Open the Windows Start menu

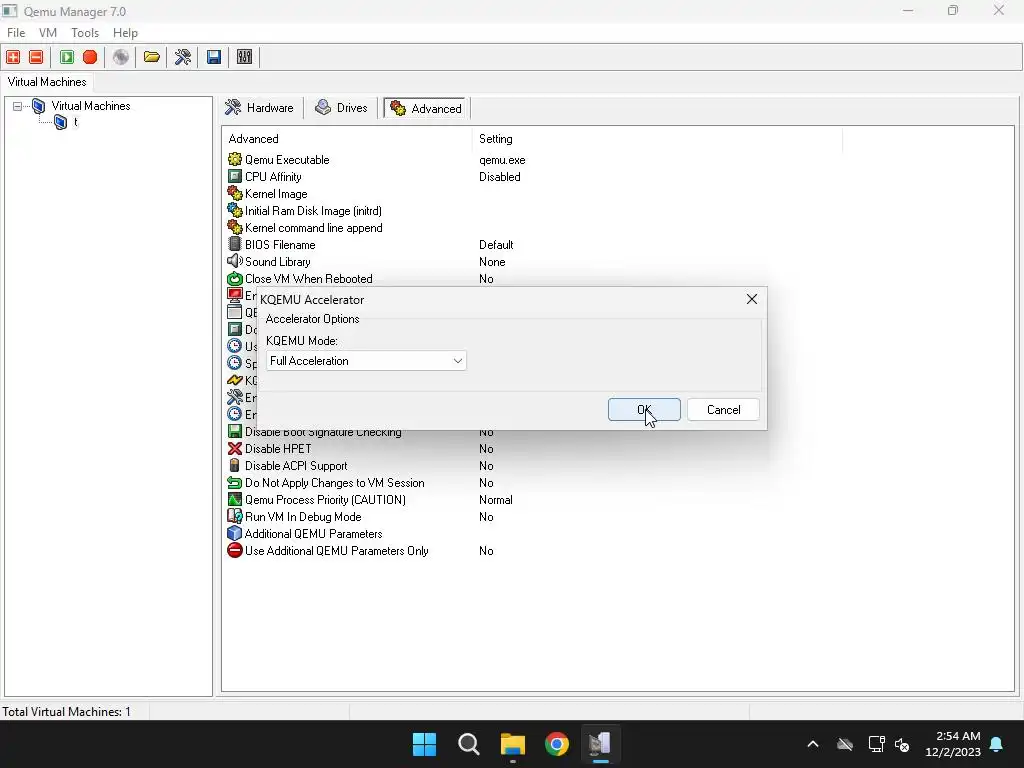[424, 744]
